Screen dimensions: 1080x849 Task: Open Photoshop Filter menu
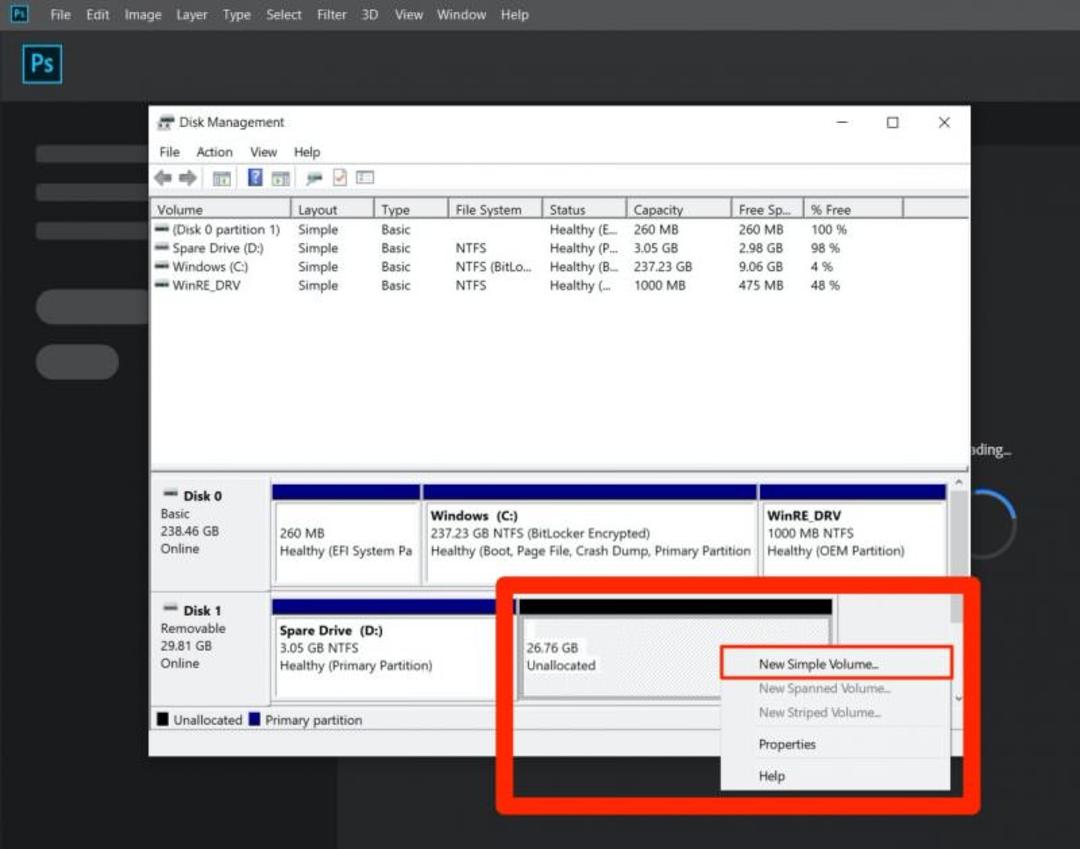(x=331, y=14)
